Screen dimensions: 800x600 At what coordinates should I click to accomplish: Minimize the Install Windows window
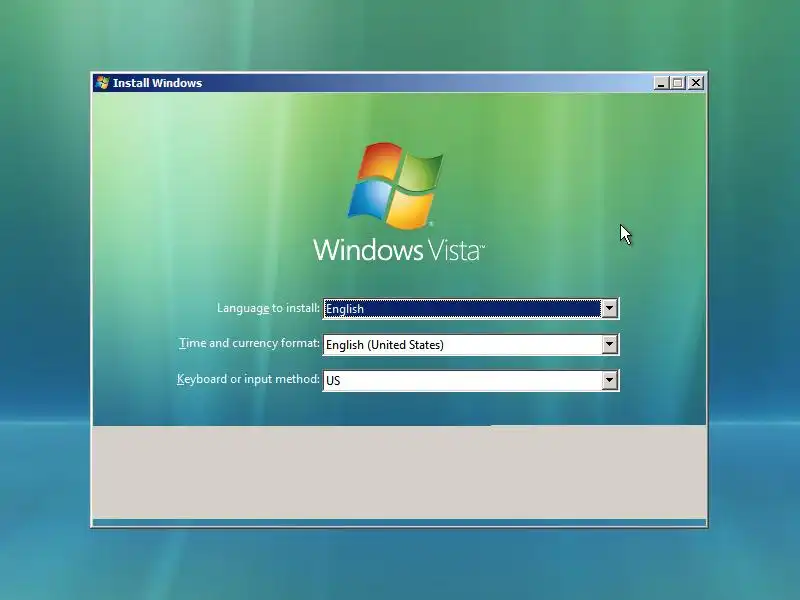tap(661, 83)
